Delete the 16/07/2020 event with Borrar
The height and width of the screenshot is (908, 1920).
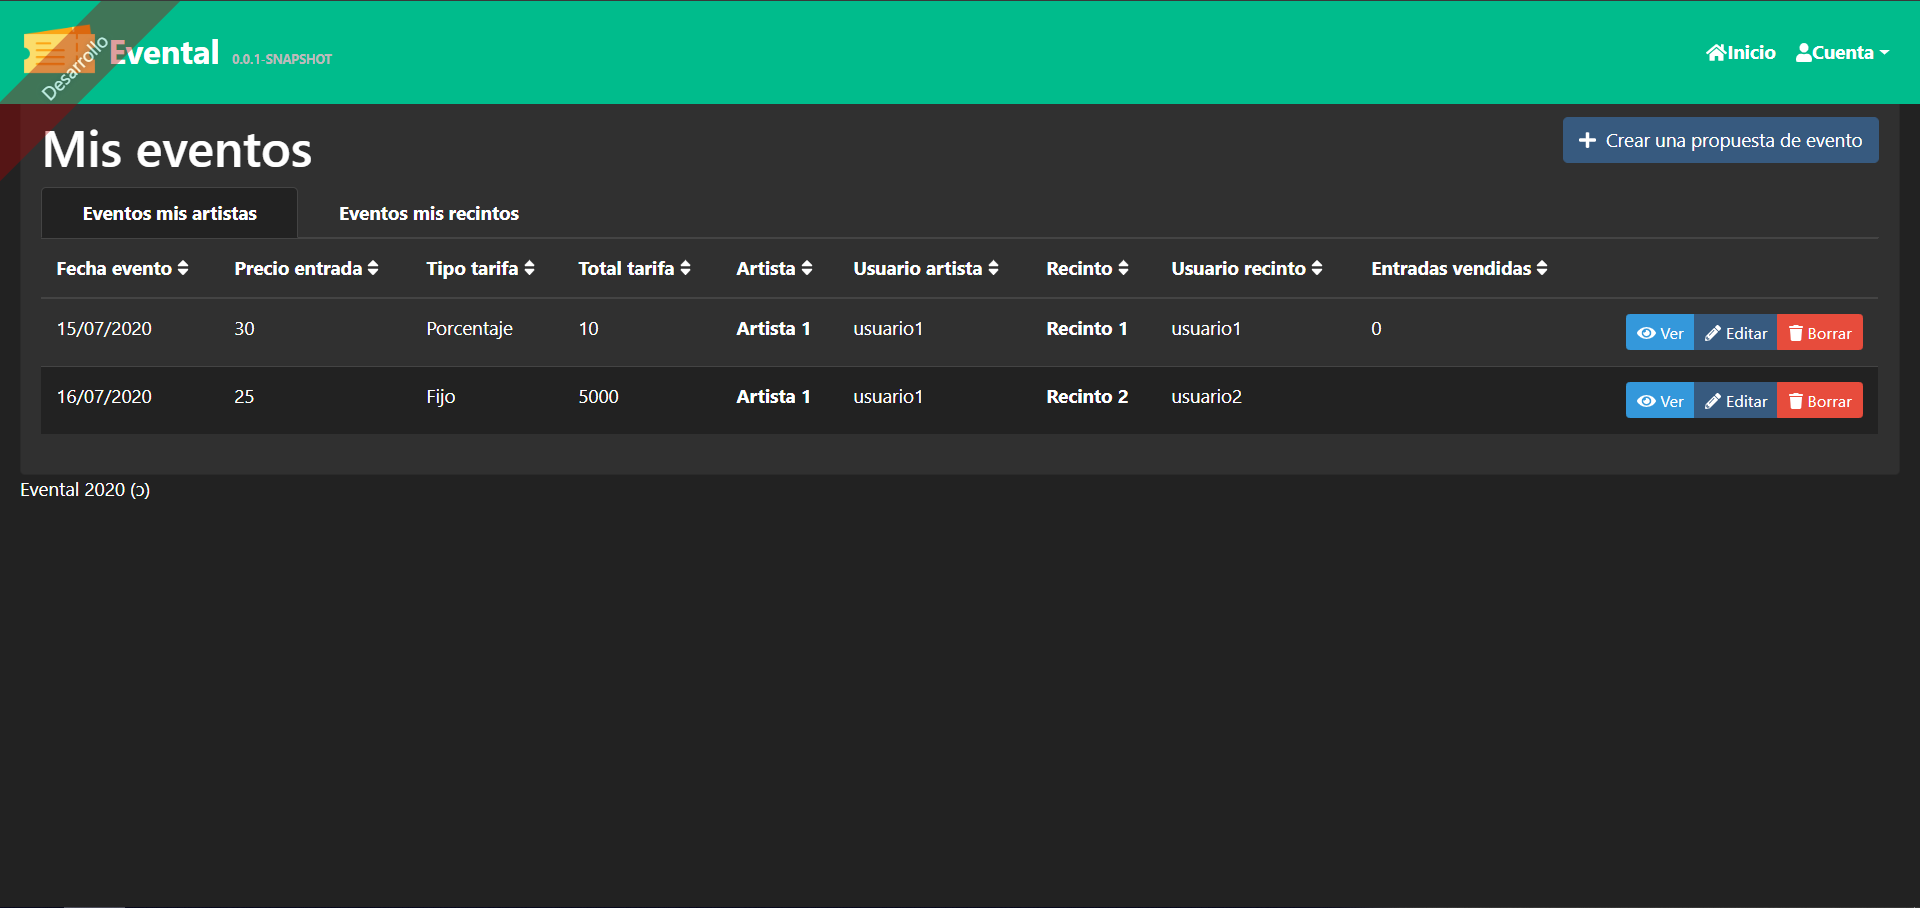point(1820,401)
